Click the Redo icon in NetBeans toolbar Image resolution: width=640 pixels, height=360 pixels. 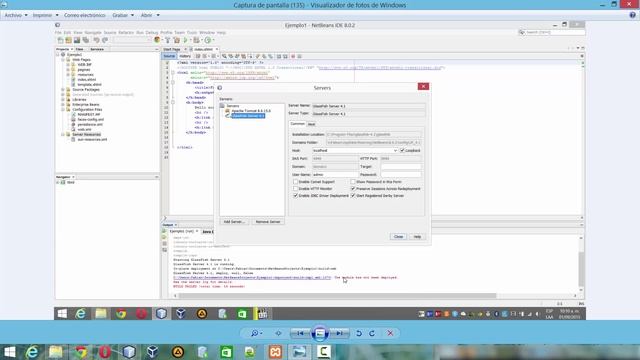(x=105, y=40)
